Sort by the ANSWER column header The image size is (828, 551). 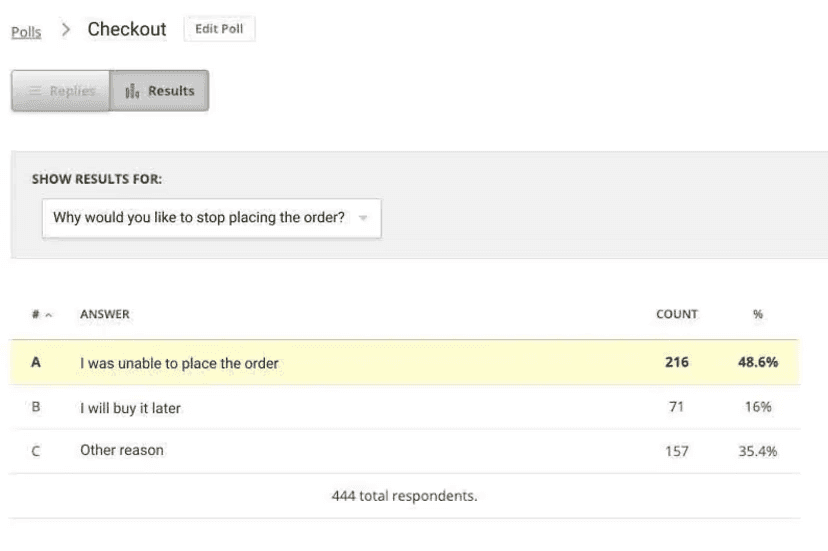(x=105, y=314)
